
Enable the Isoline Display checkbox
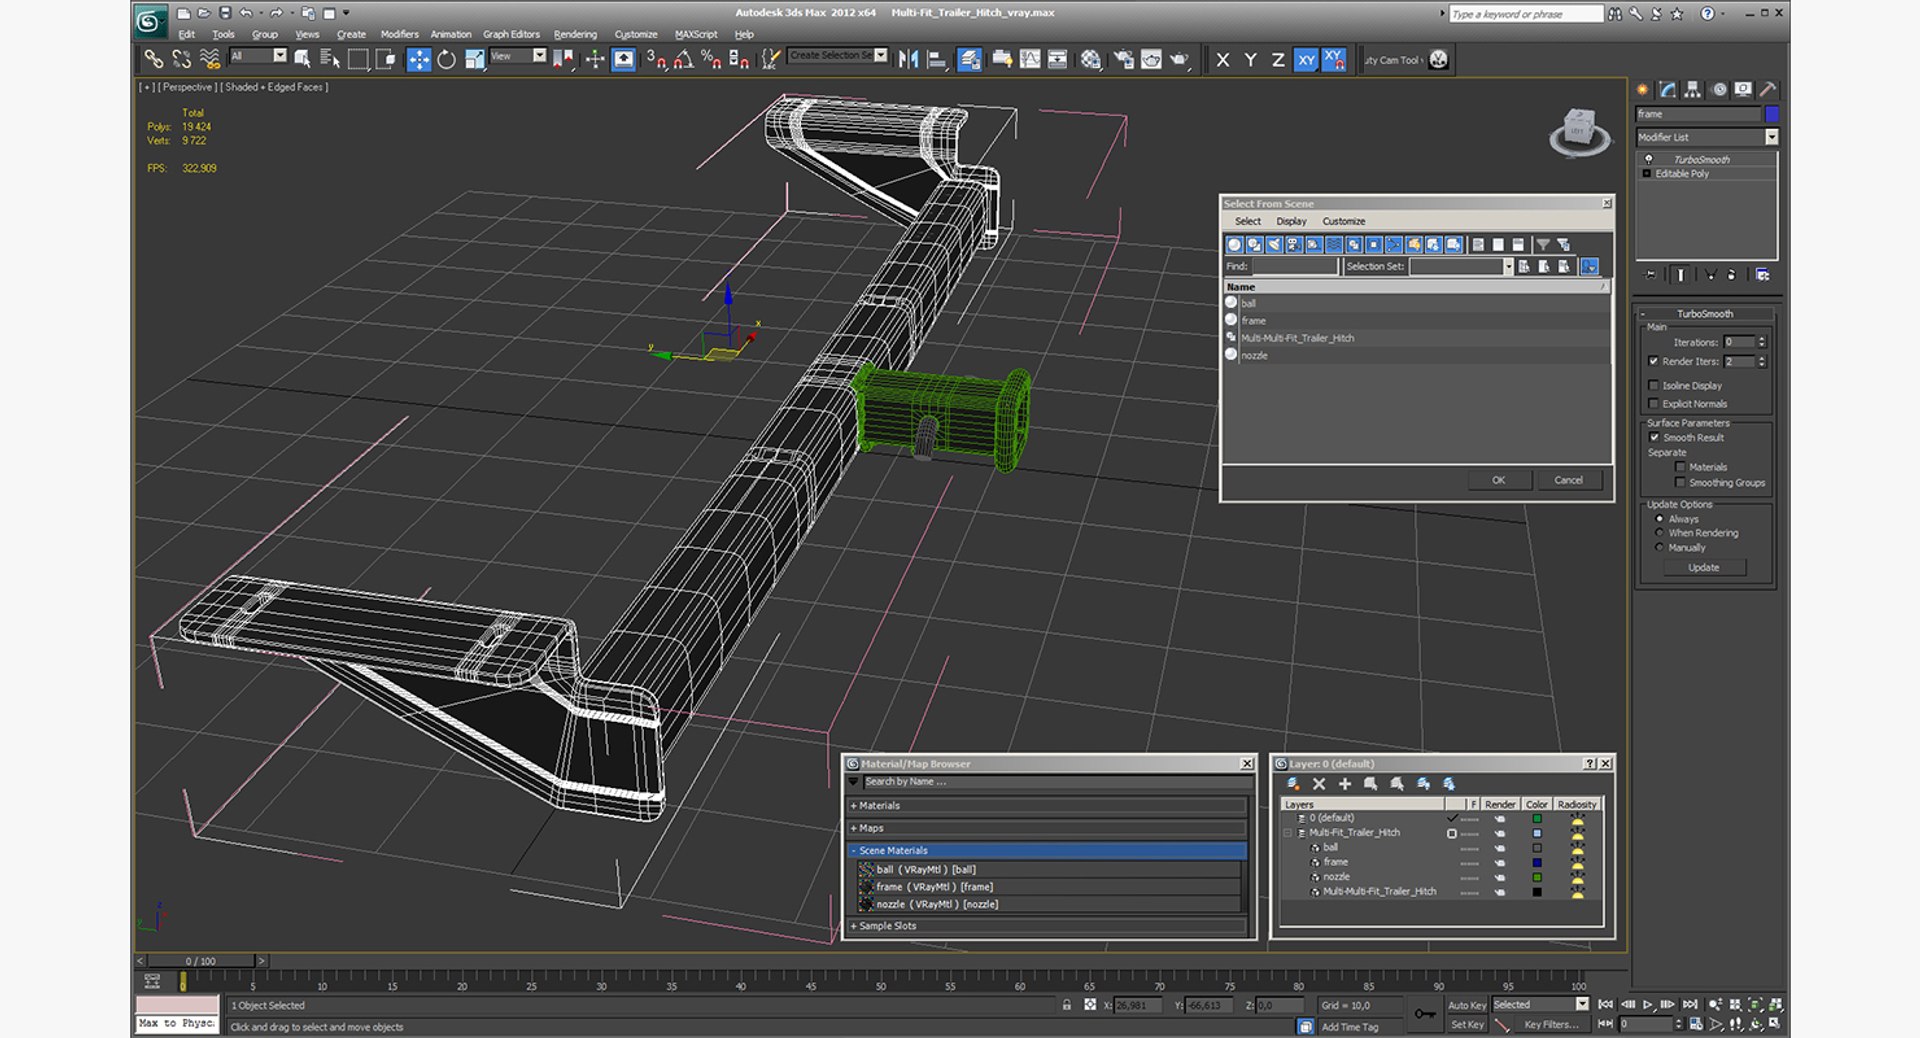(x=1653, y=385)
